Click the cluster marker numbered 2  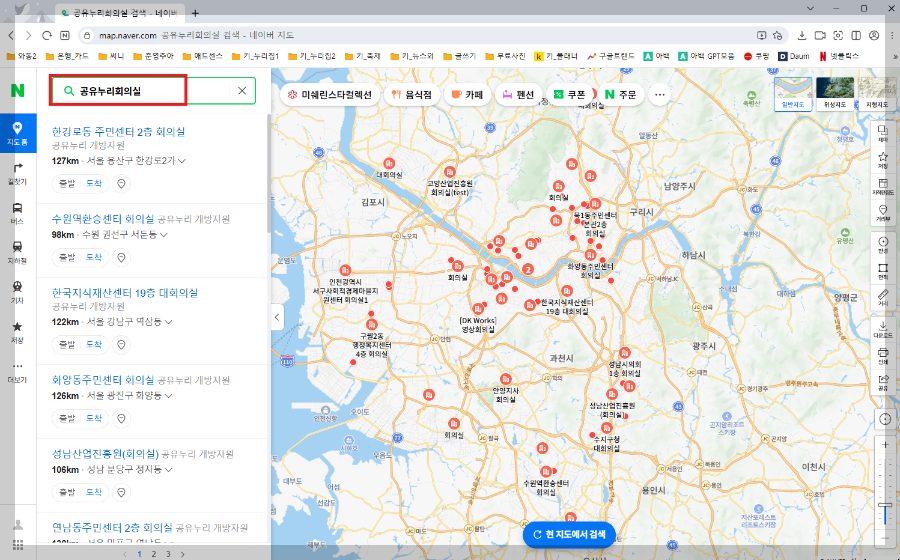click(x=528, y=269)
